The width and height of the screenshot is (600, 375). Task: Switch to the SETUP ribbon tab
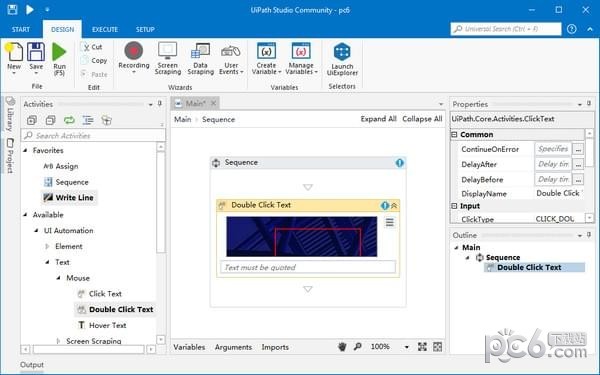(x=145, y=29)
